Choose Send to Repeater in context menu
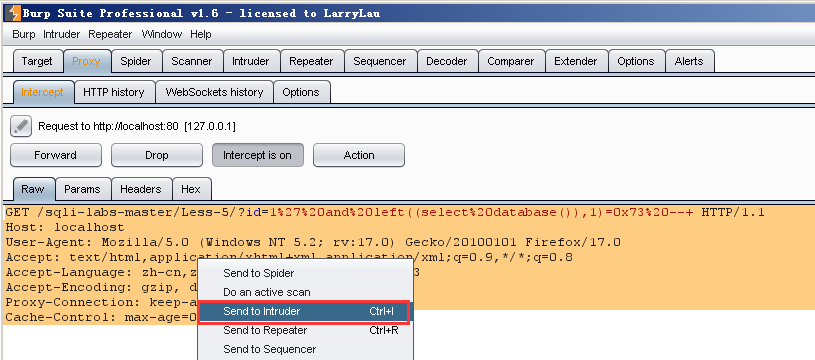The image size is (815, 360). pyautogui.click(x=306, y=330)
